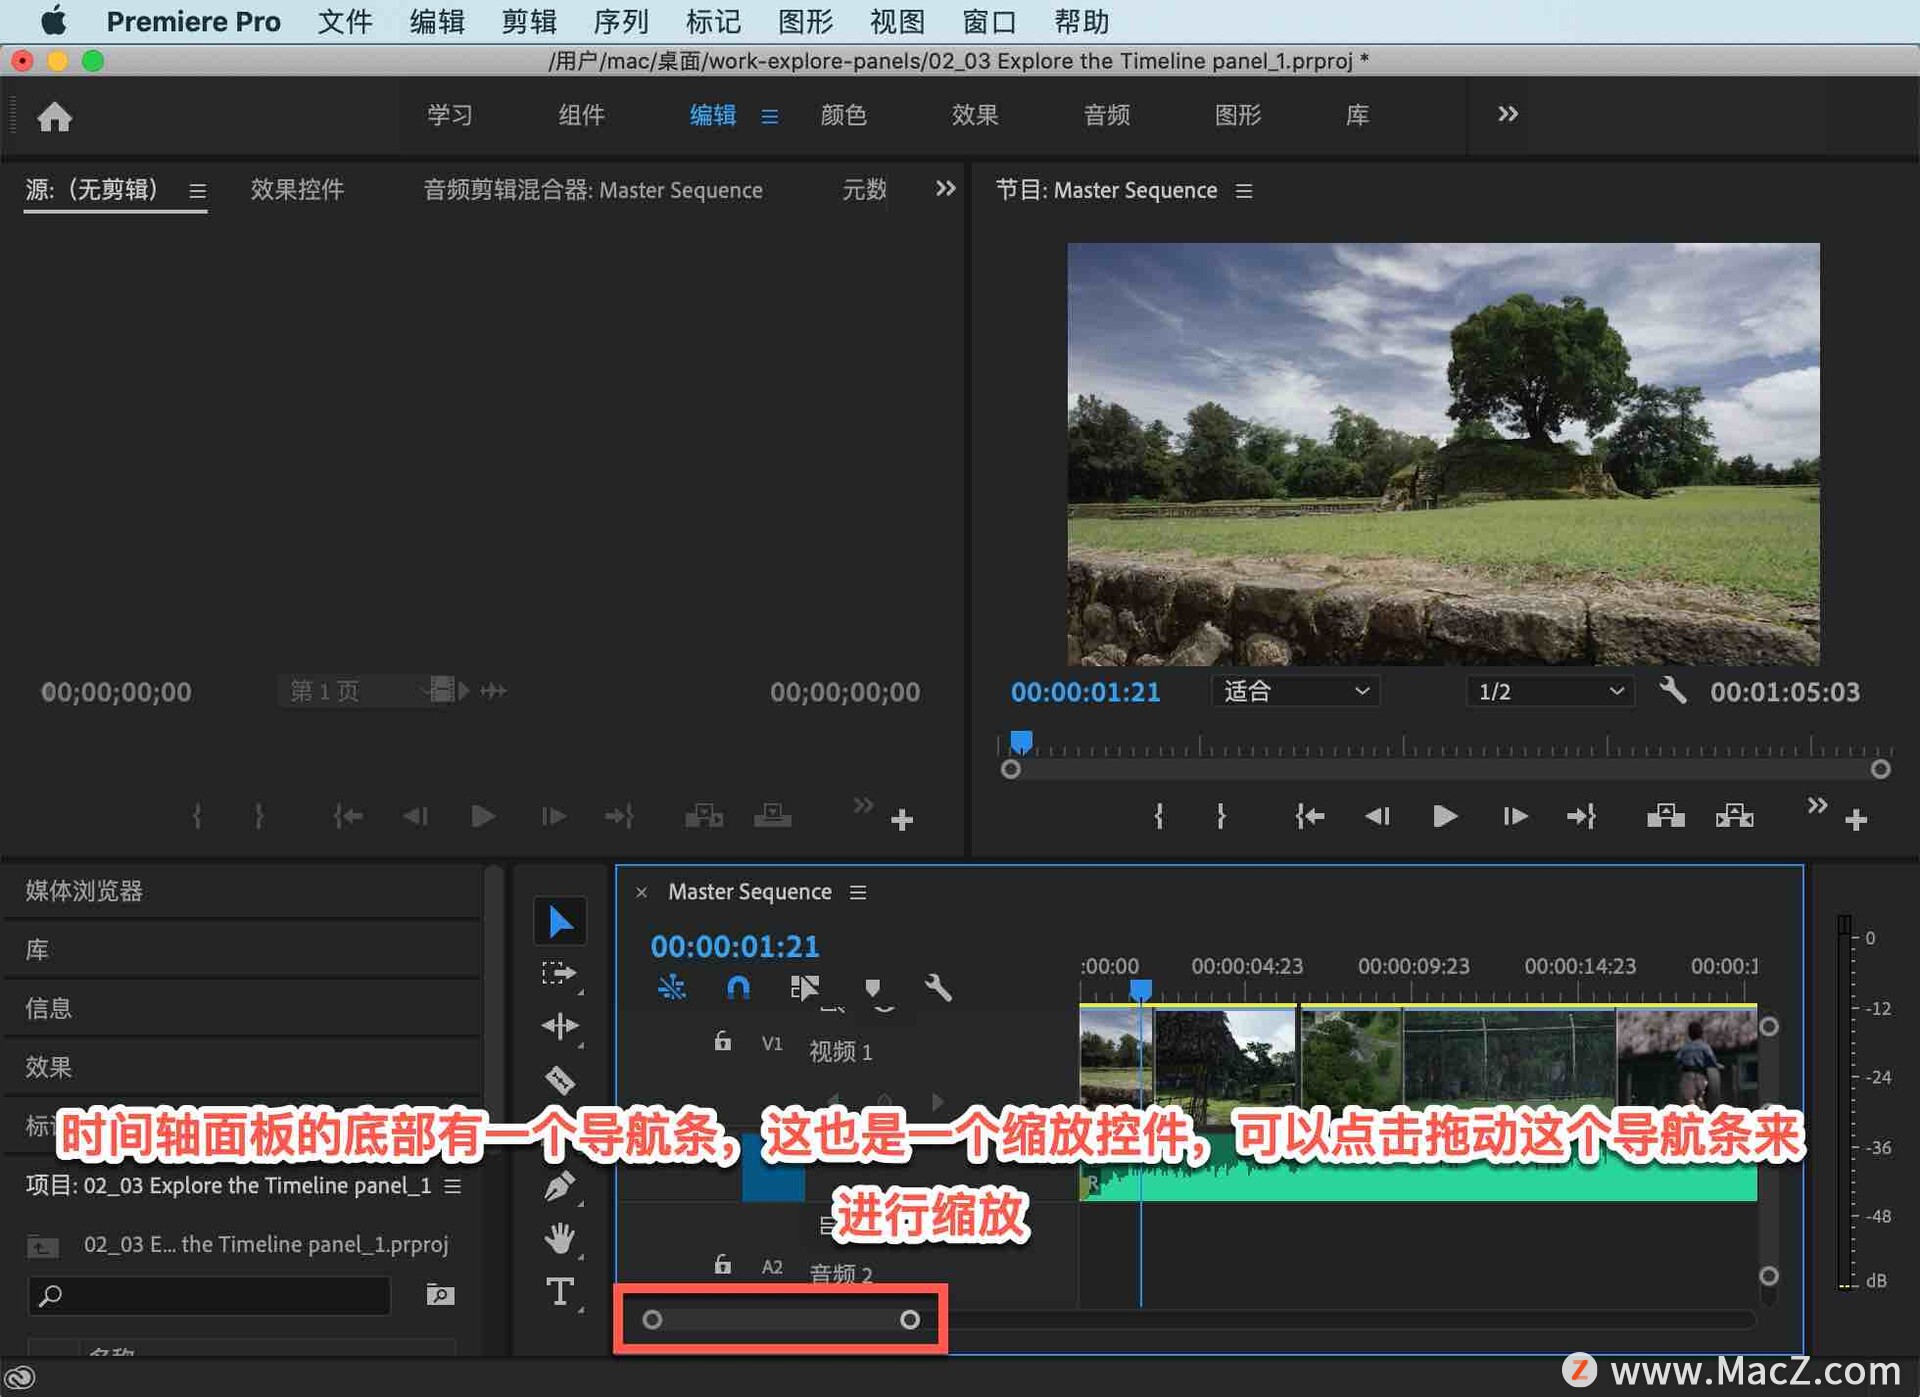Open Program monitor button editor plus

tap(1856, 820)
